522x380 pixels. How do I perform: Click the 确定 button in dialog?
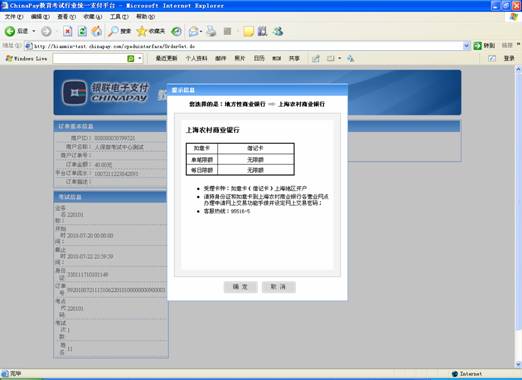tap(240, 287)
